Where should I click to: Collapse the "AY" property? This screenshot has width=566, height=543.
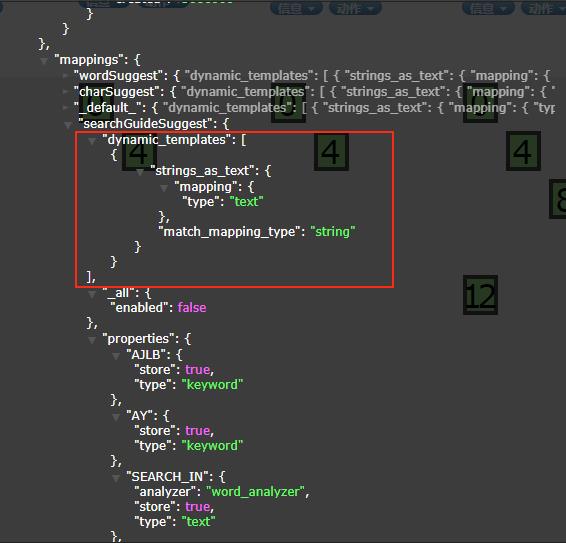(116, 417)
